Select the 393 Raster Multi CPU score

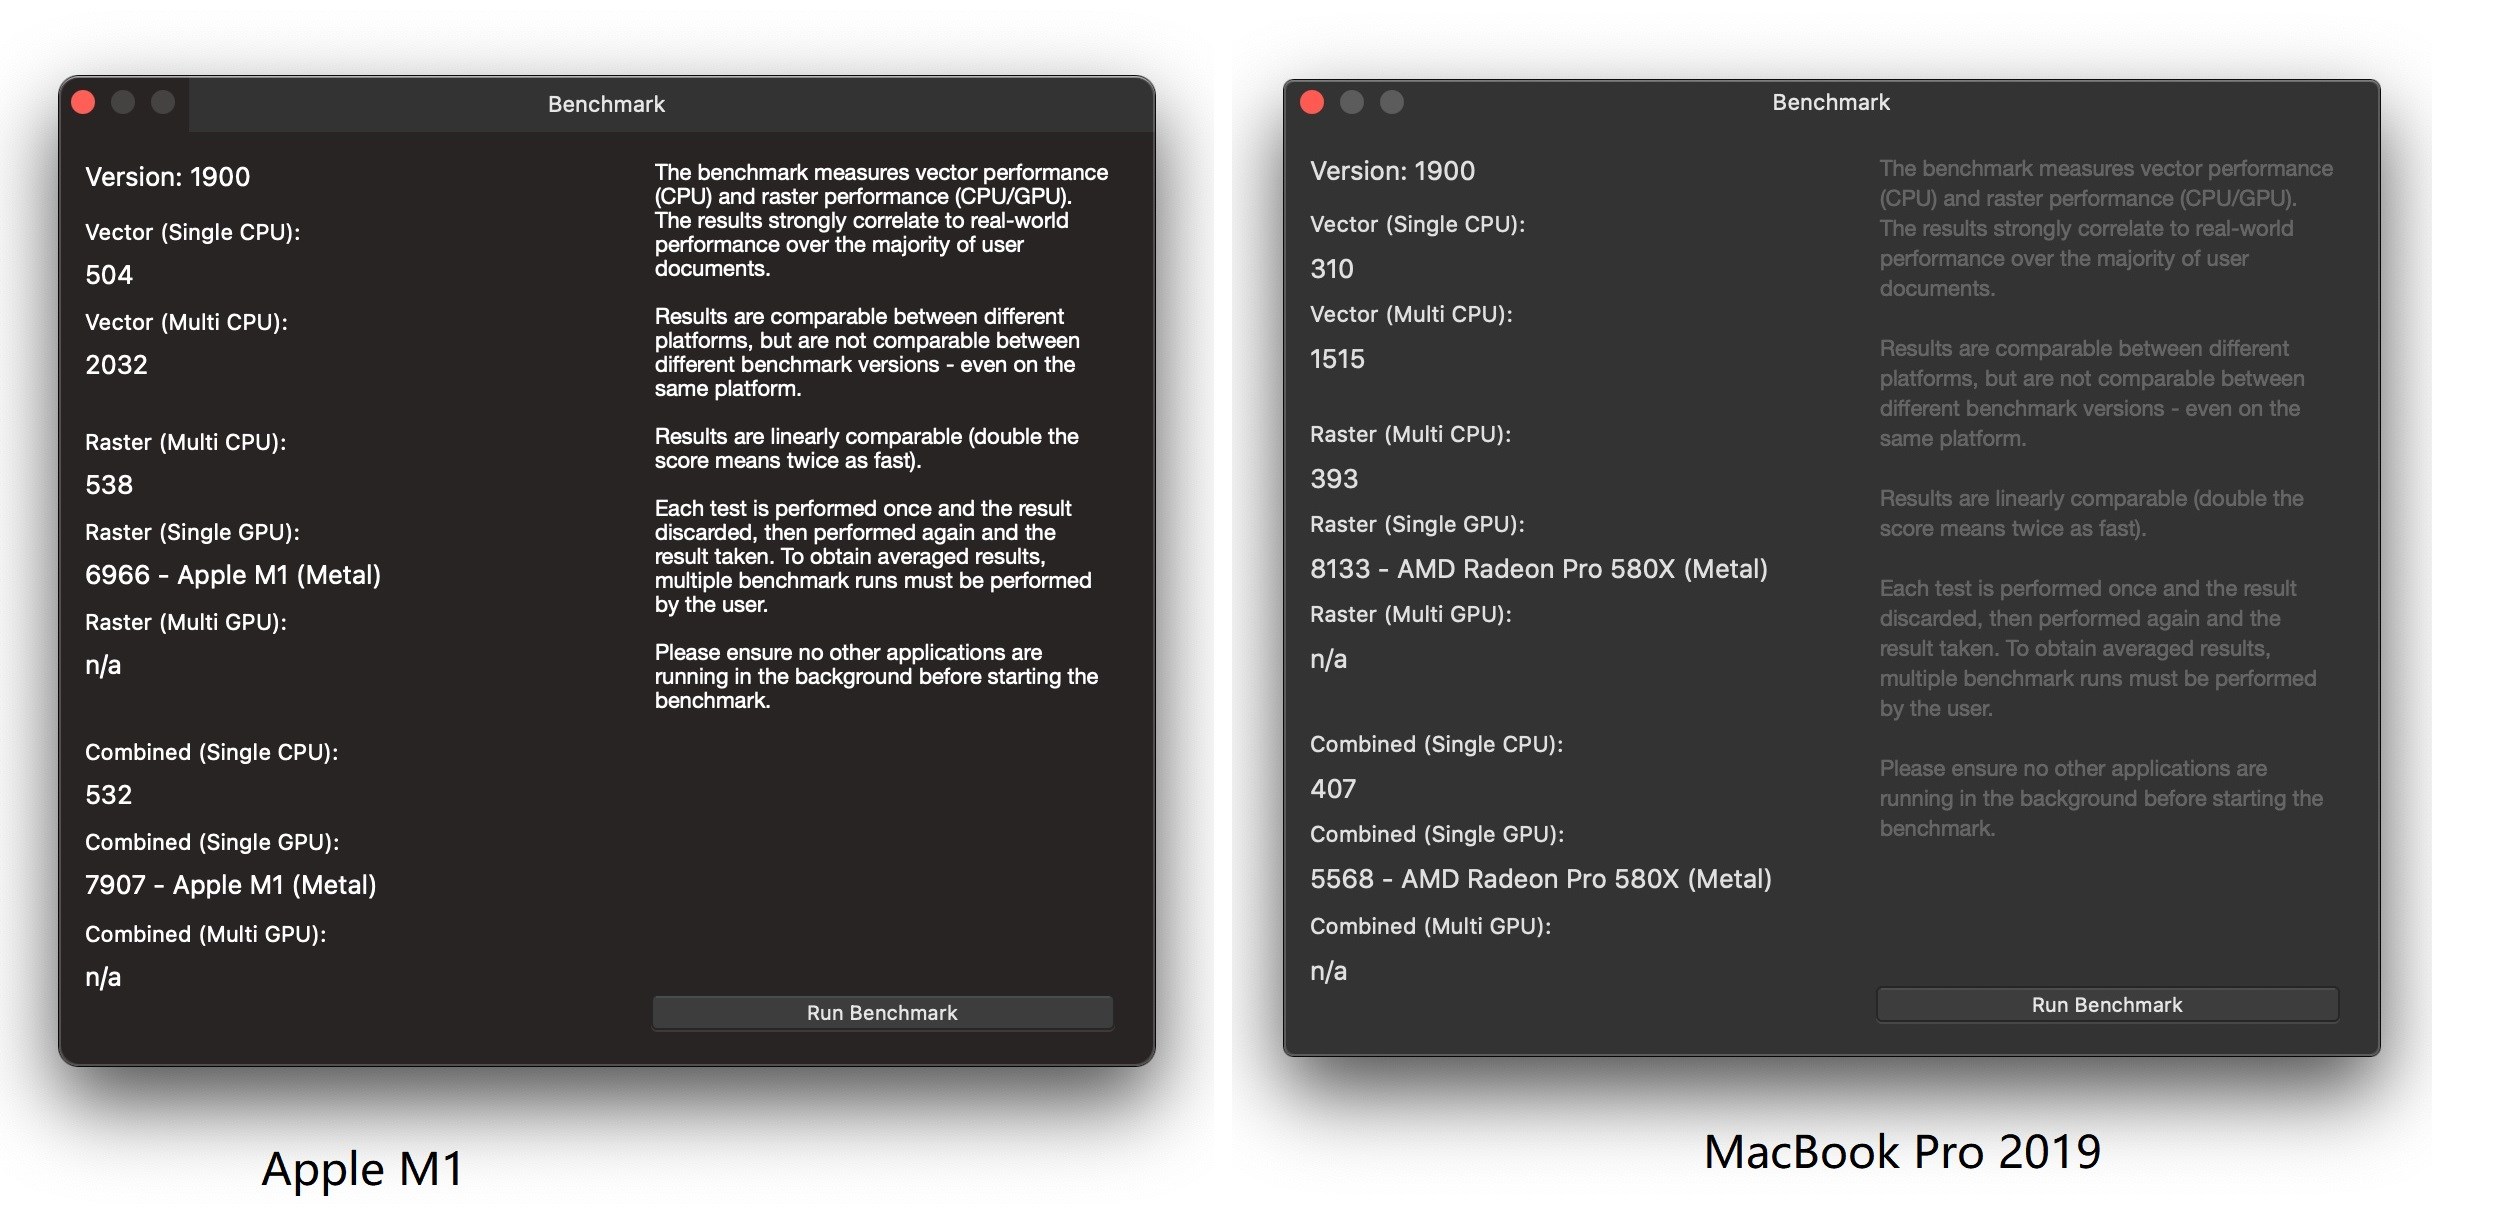pyautogui.click(x=1334, y=479)
